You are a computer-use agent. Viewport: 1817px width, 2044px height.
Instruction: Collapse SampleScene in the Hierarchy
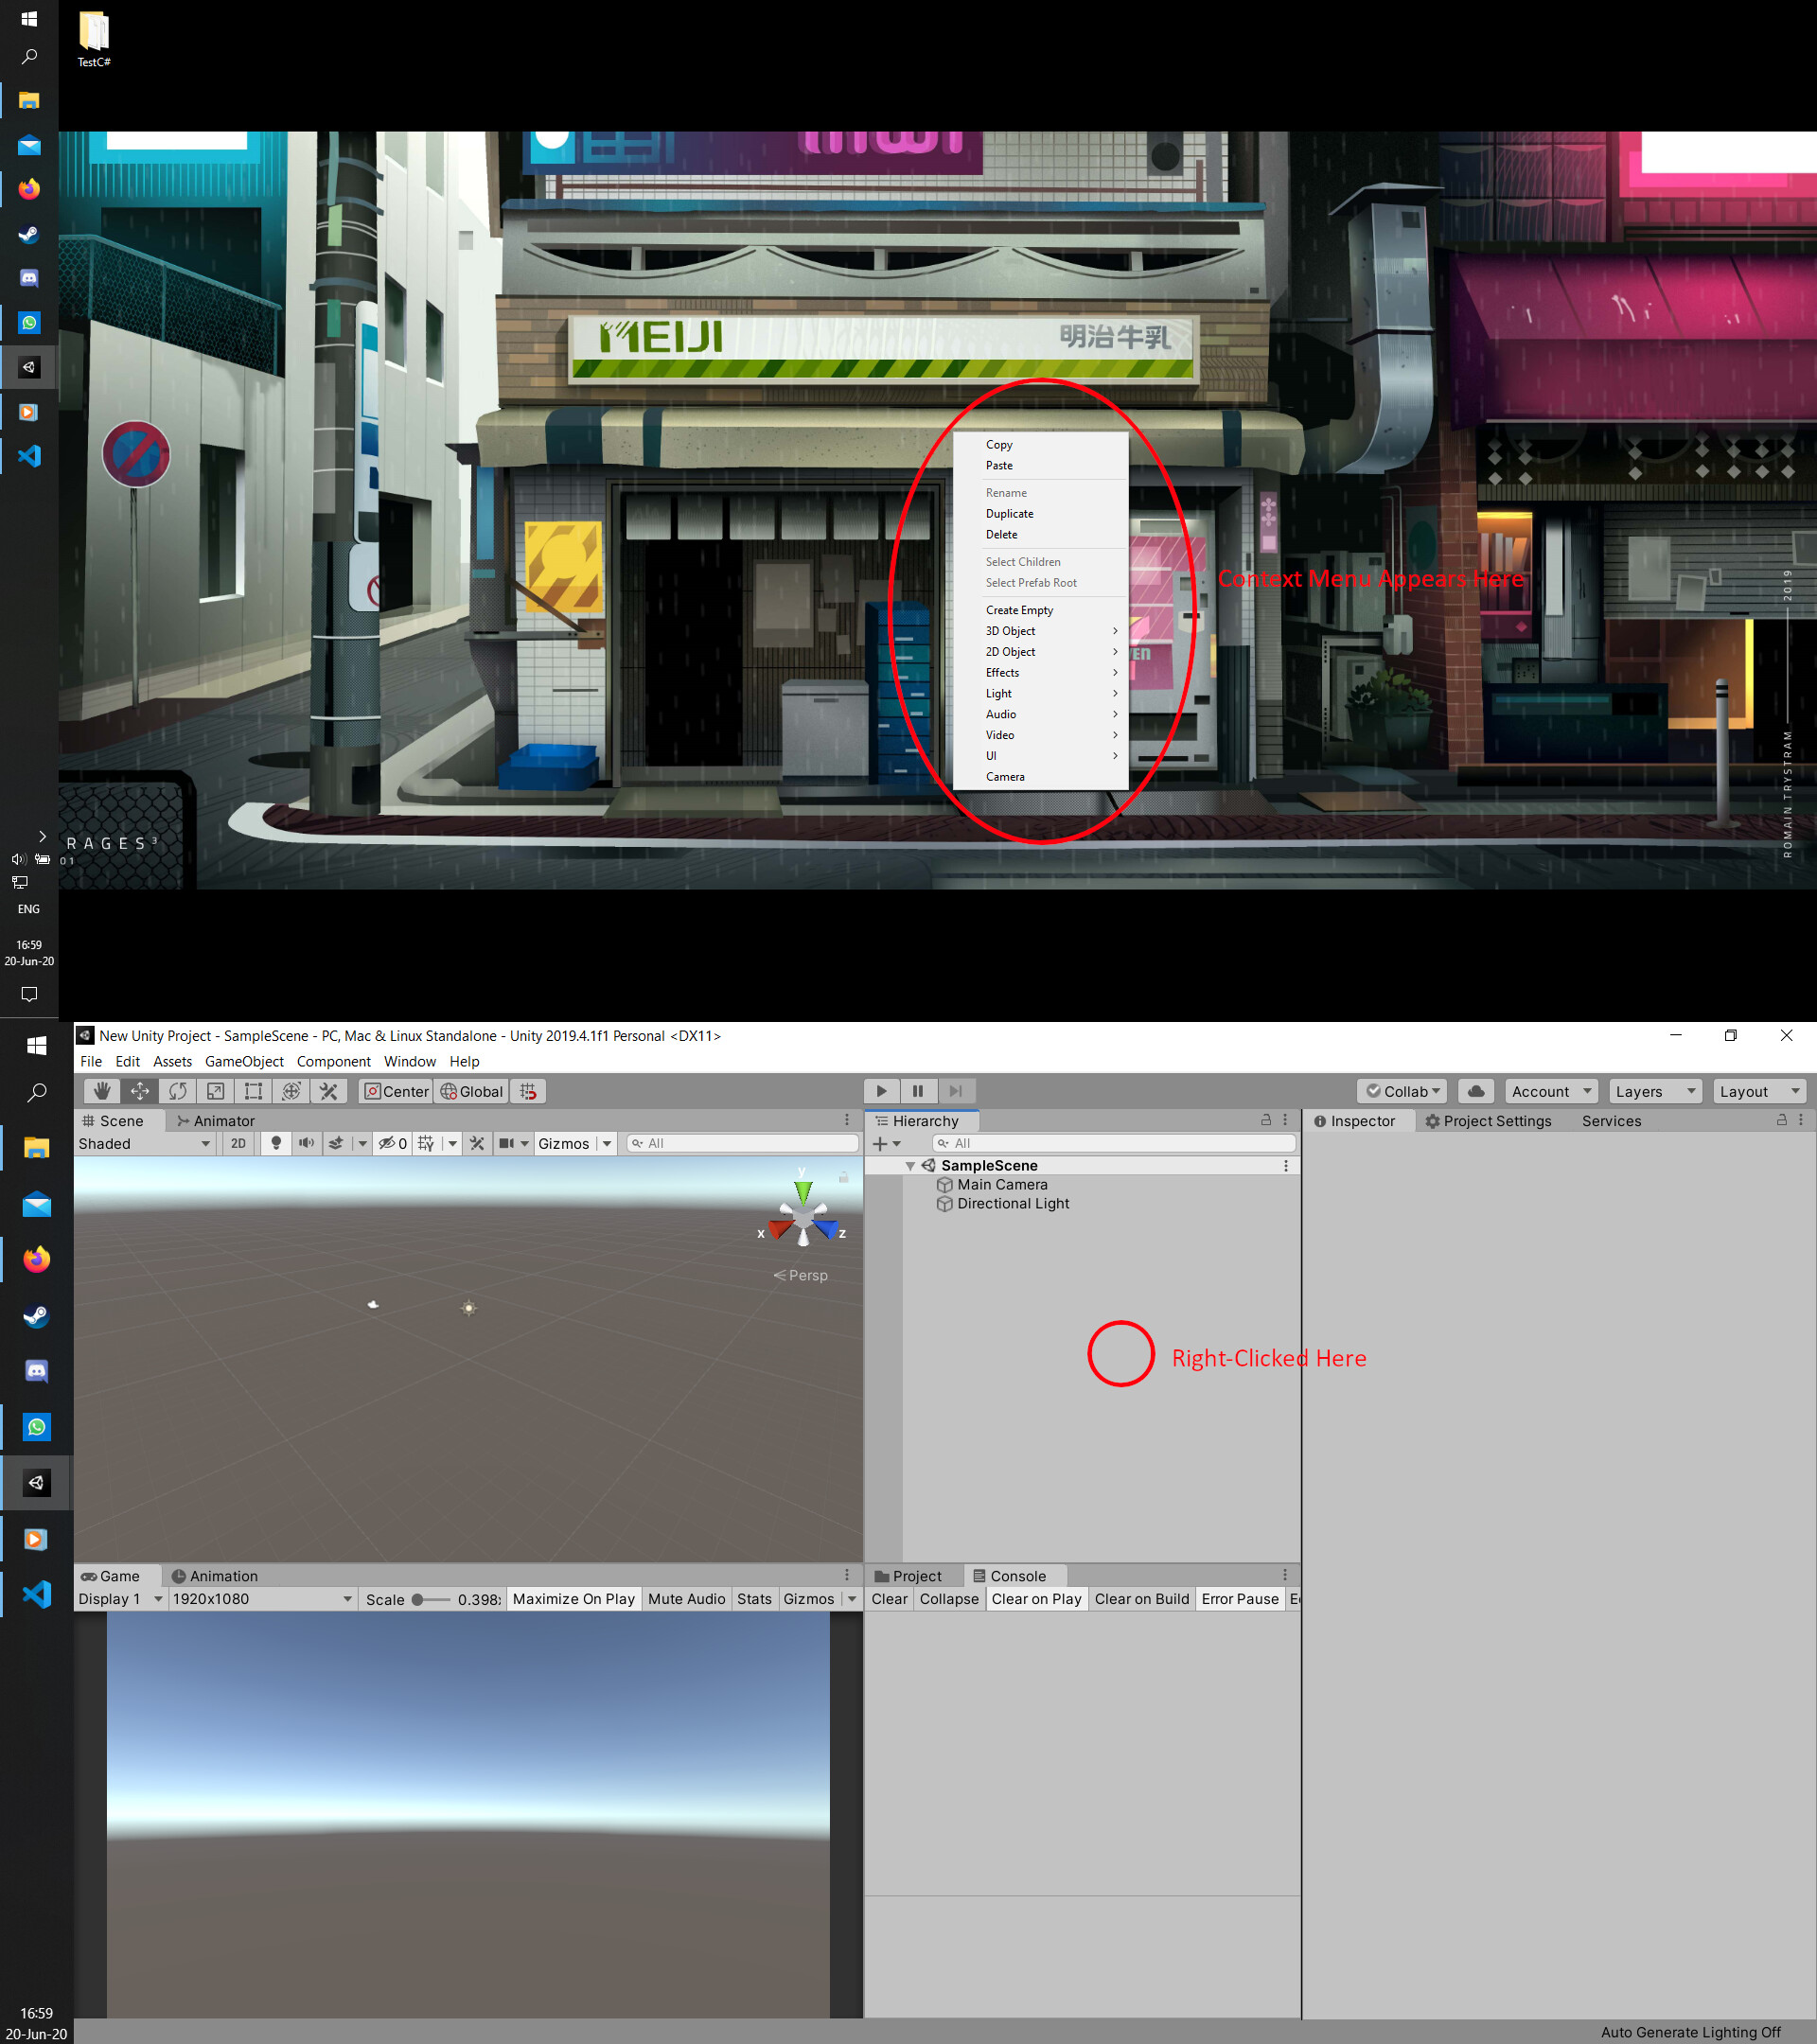910,1165
